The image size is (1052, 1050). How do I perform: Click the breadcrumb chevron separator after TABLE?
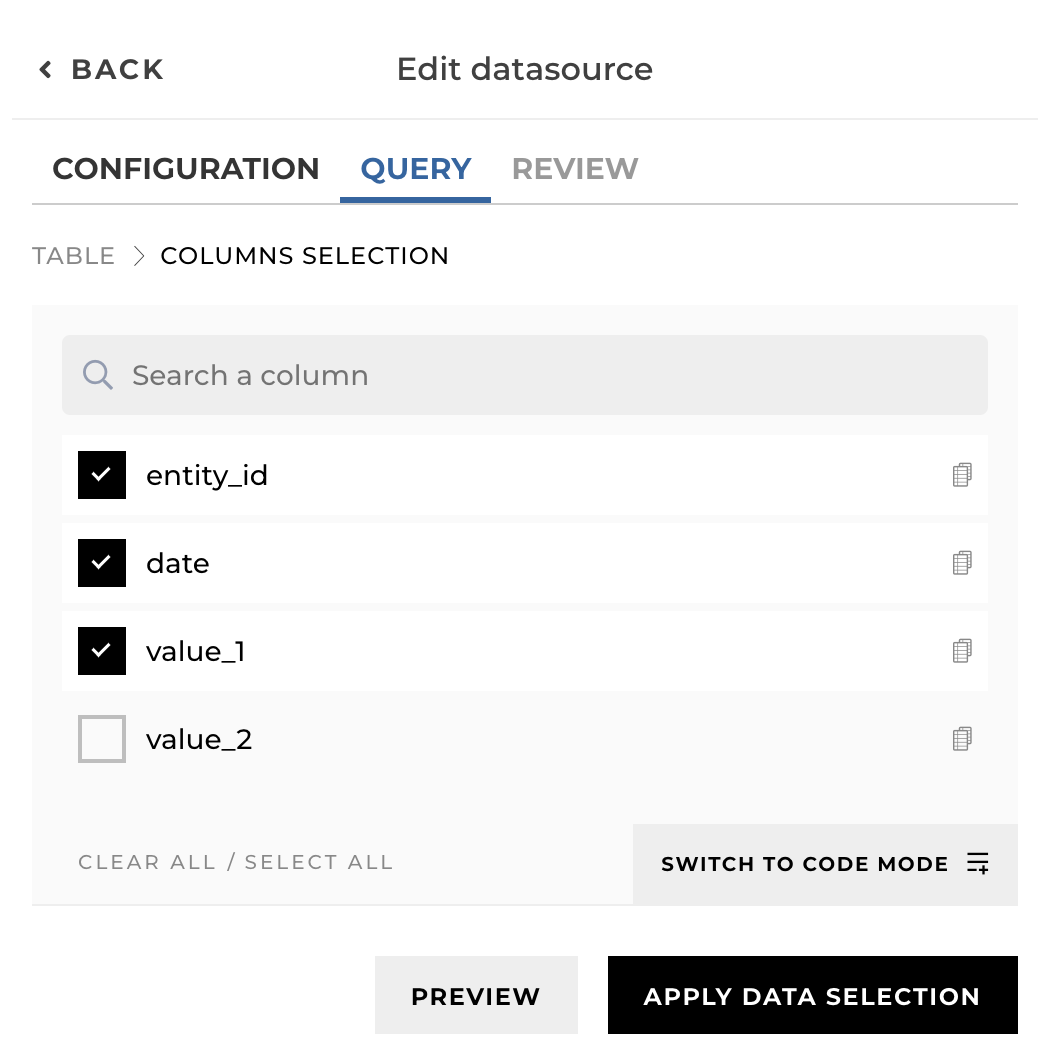point(138,256)
